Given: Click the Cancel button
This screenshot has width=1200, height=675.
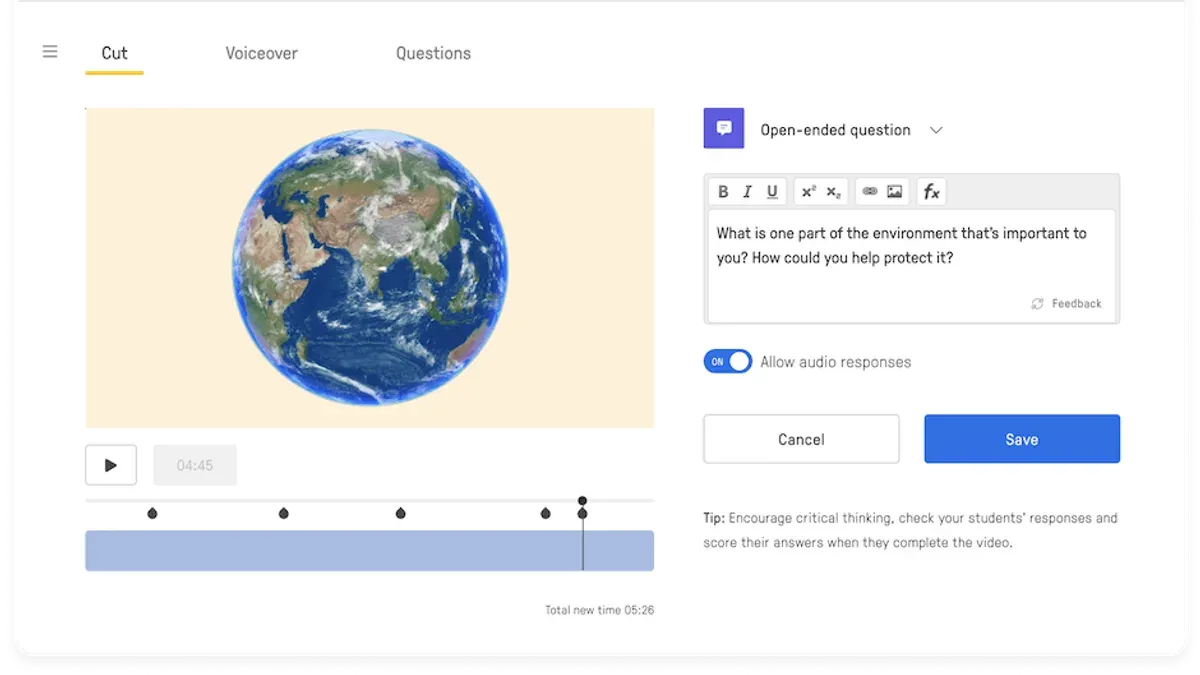Looking at the screenshot, I should pyautogui.click(x=801, y=439).
